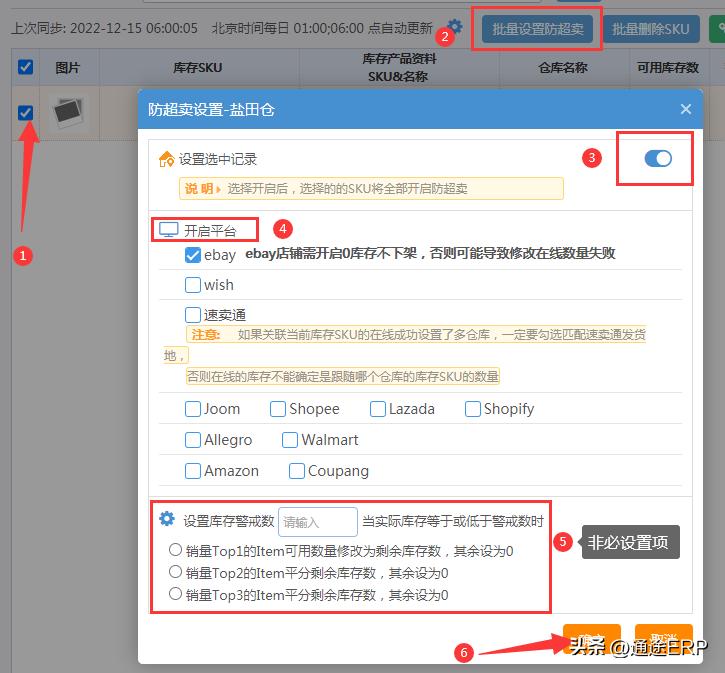Select 销量Top2的Item平分 radio option
This screenshot has width=725, height=673.
[175, 572]
